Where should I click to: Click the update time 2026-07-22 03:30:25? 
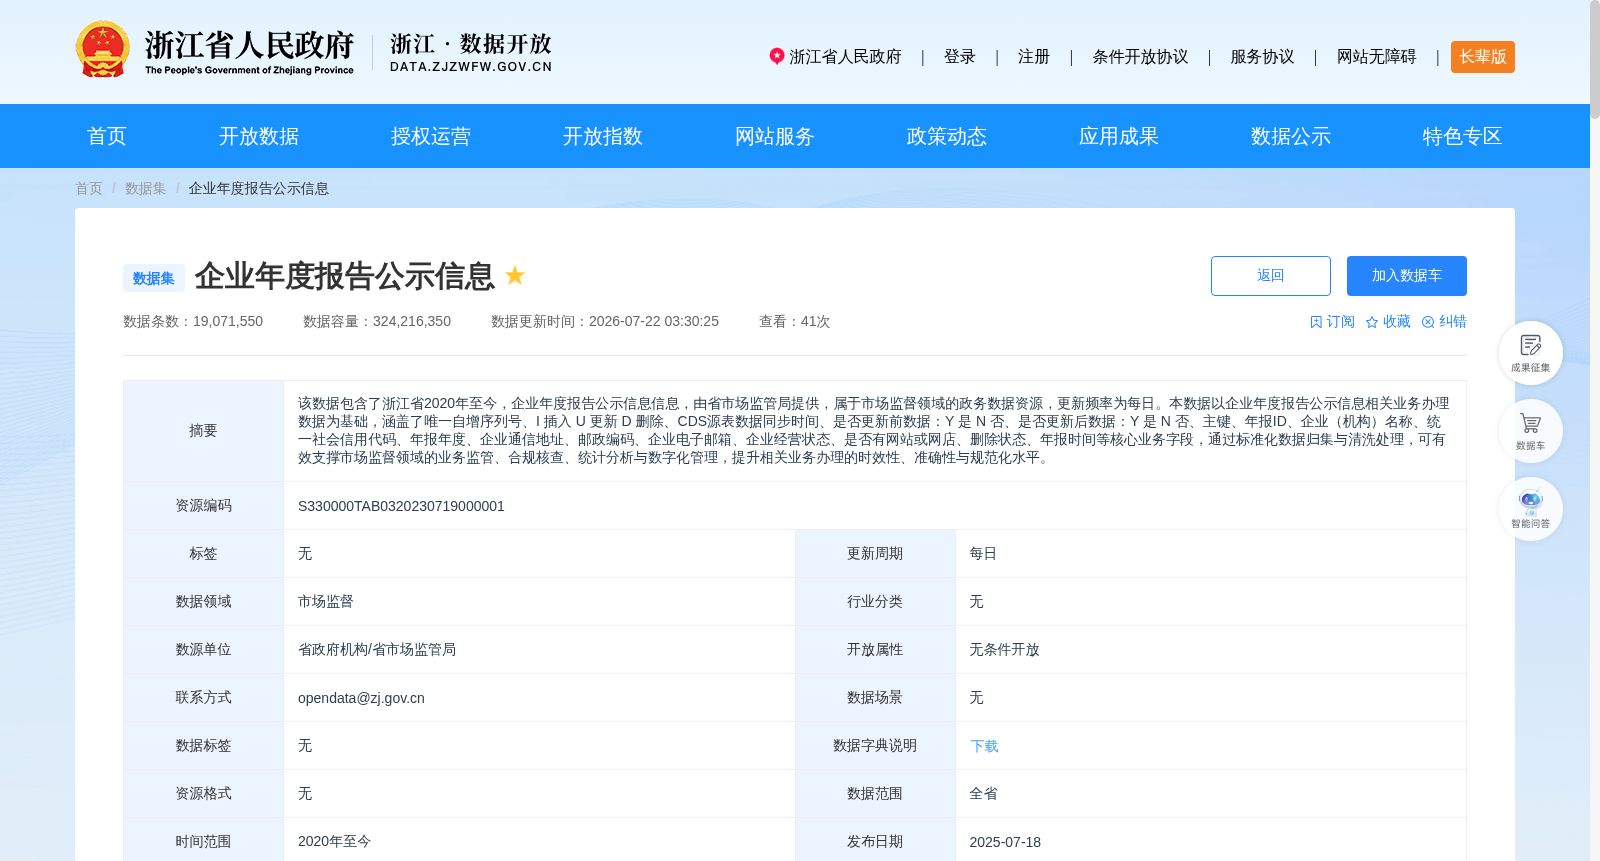654,322
